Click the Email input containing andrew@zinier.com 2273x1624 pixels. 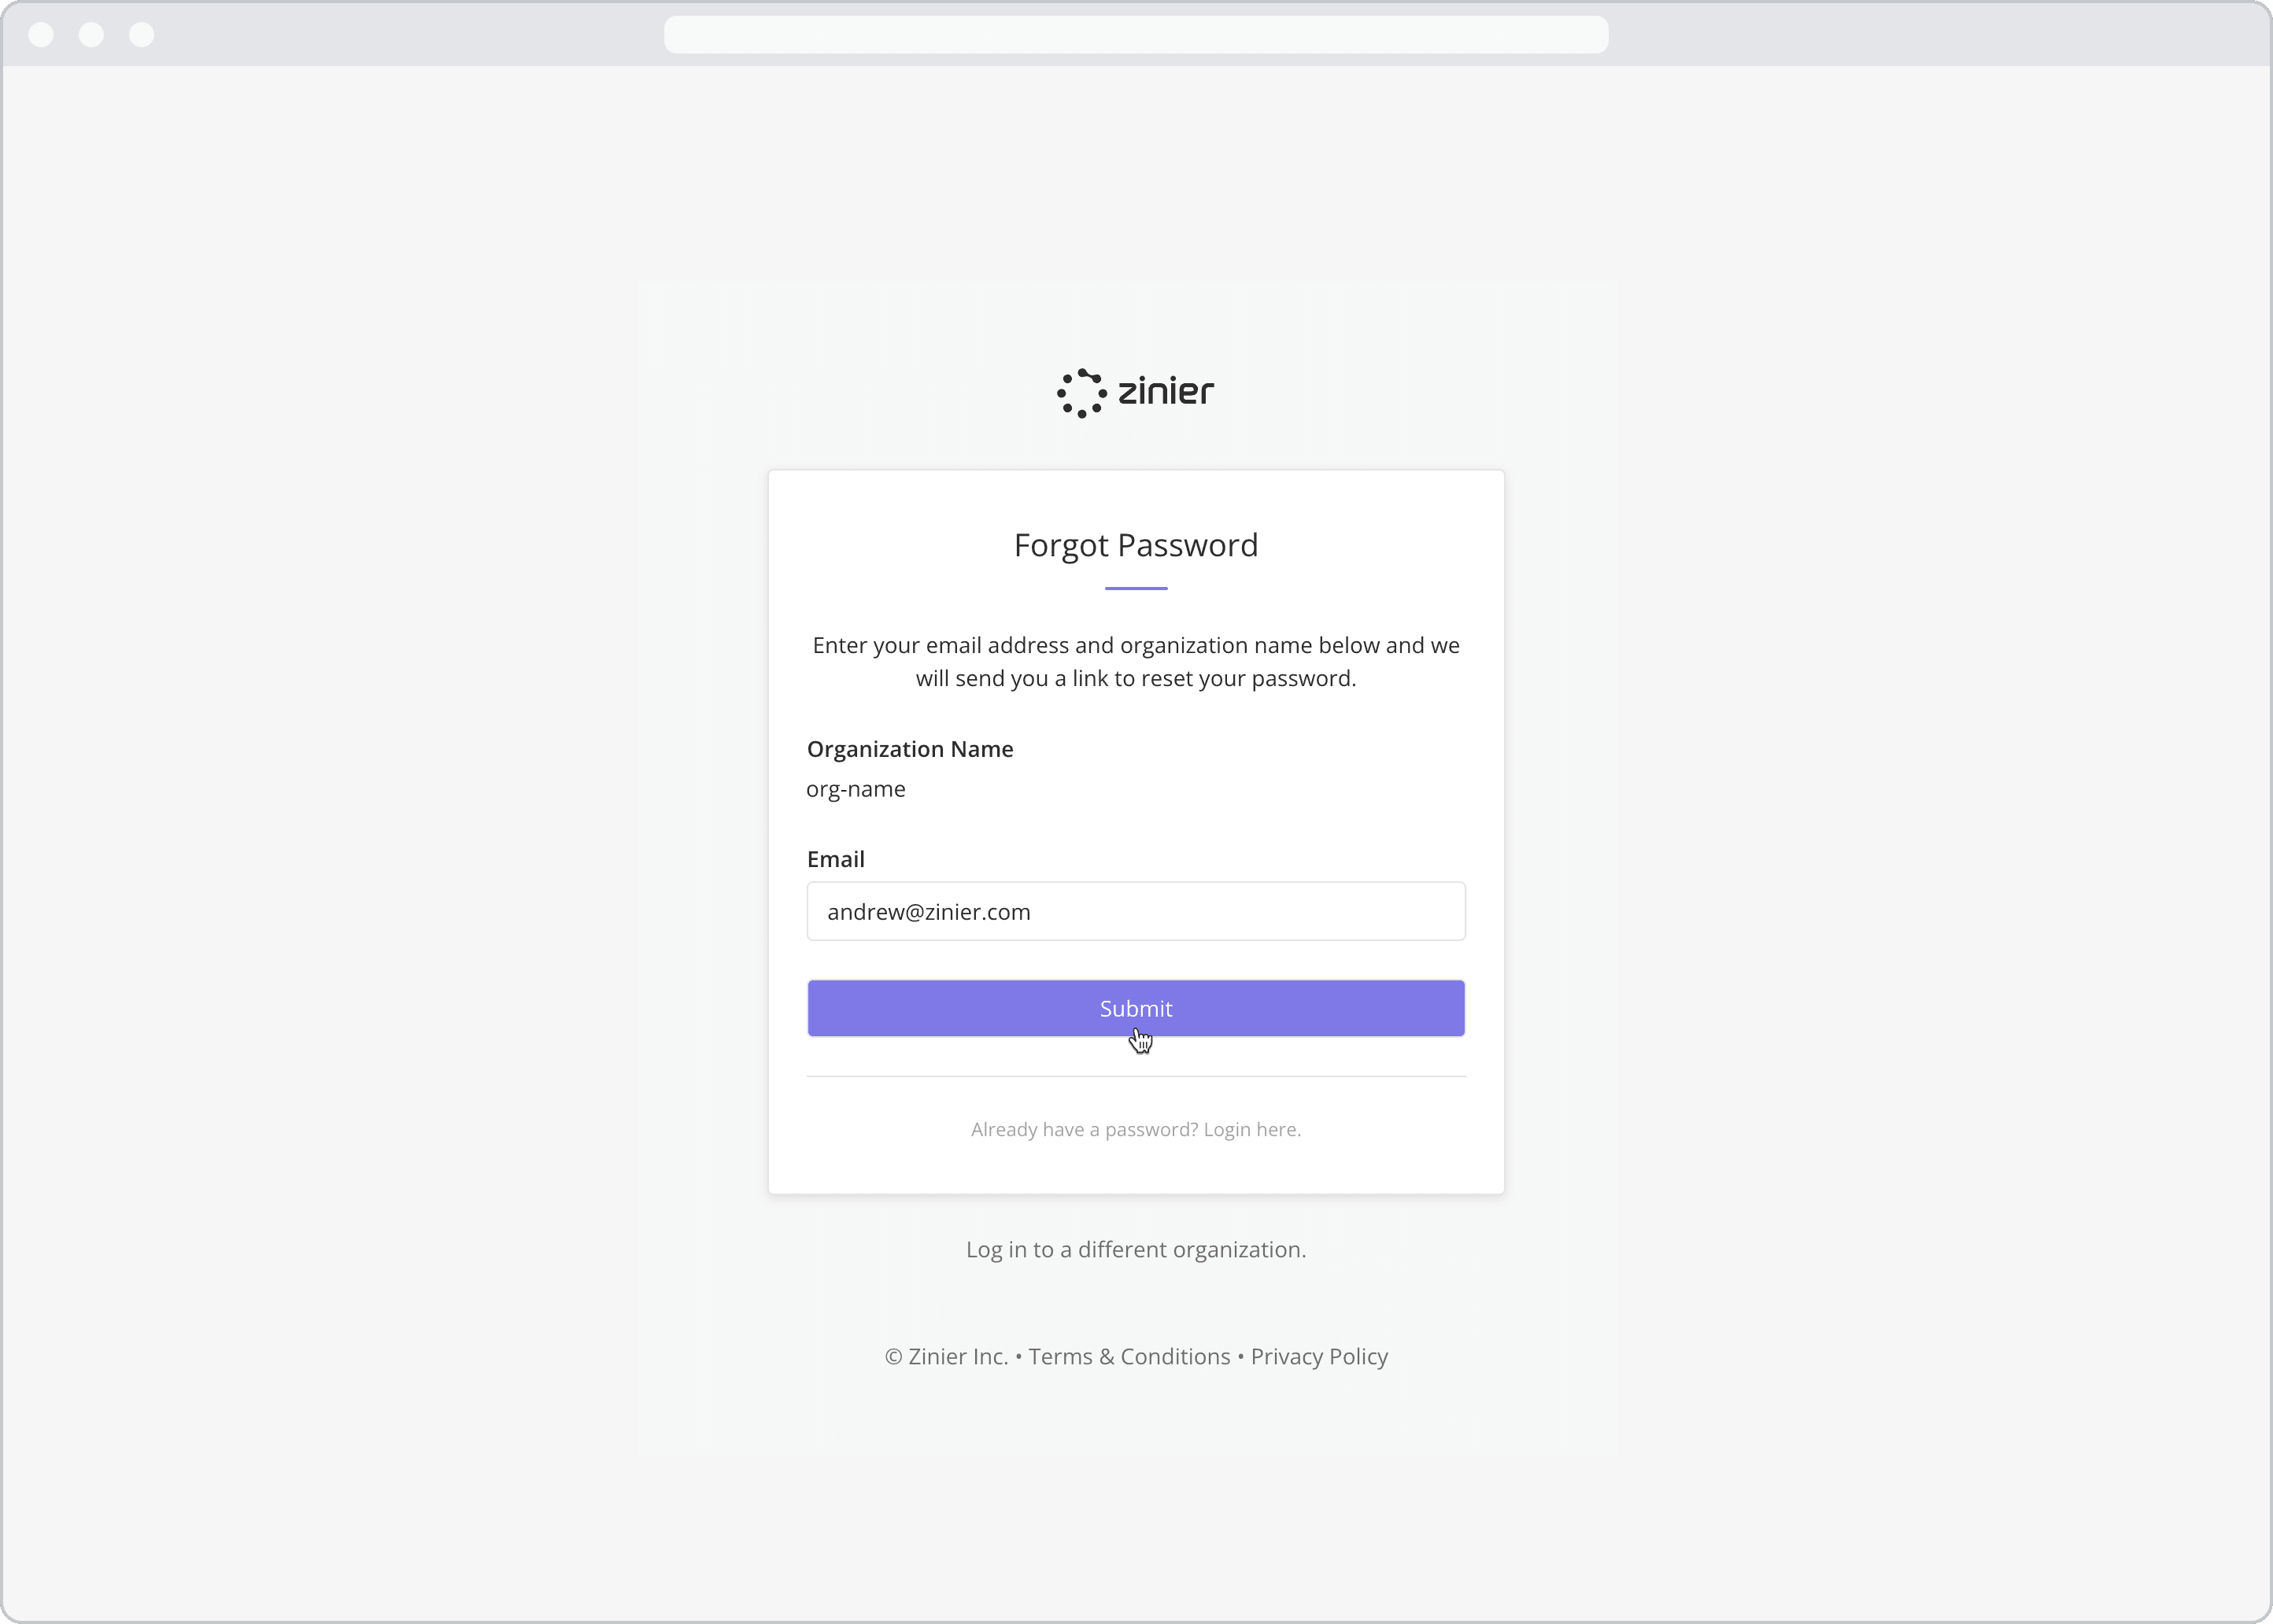[x=1135, y=911]
